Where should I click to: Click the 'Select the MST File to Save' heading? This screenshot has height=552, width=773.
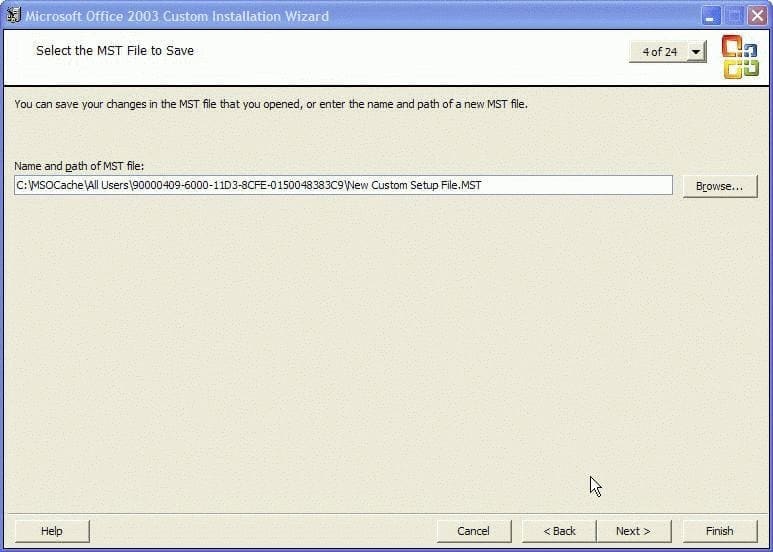tap(115, 50)
